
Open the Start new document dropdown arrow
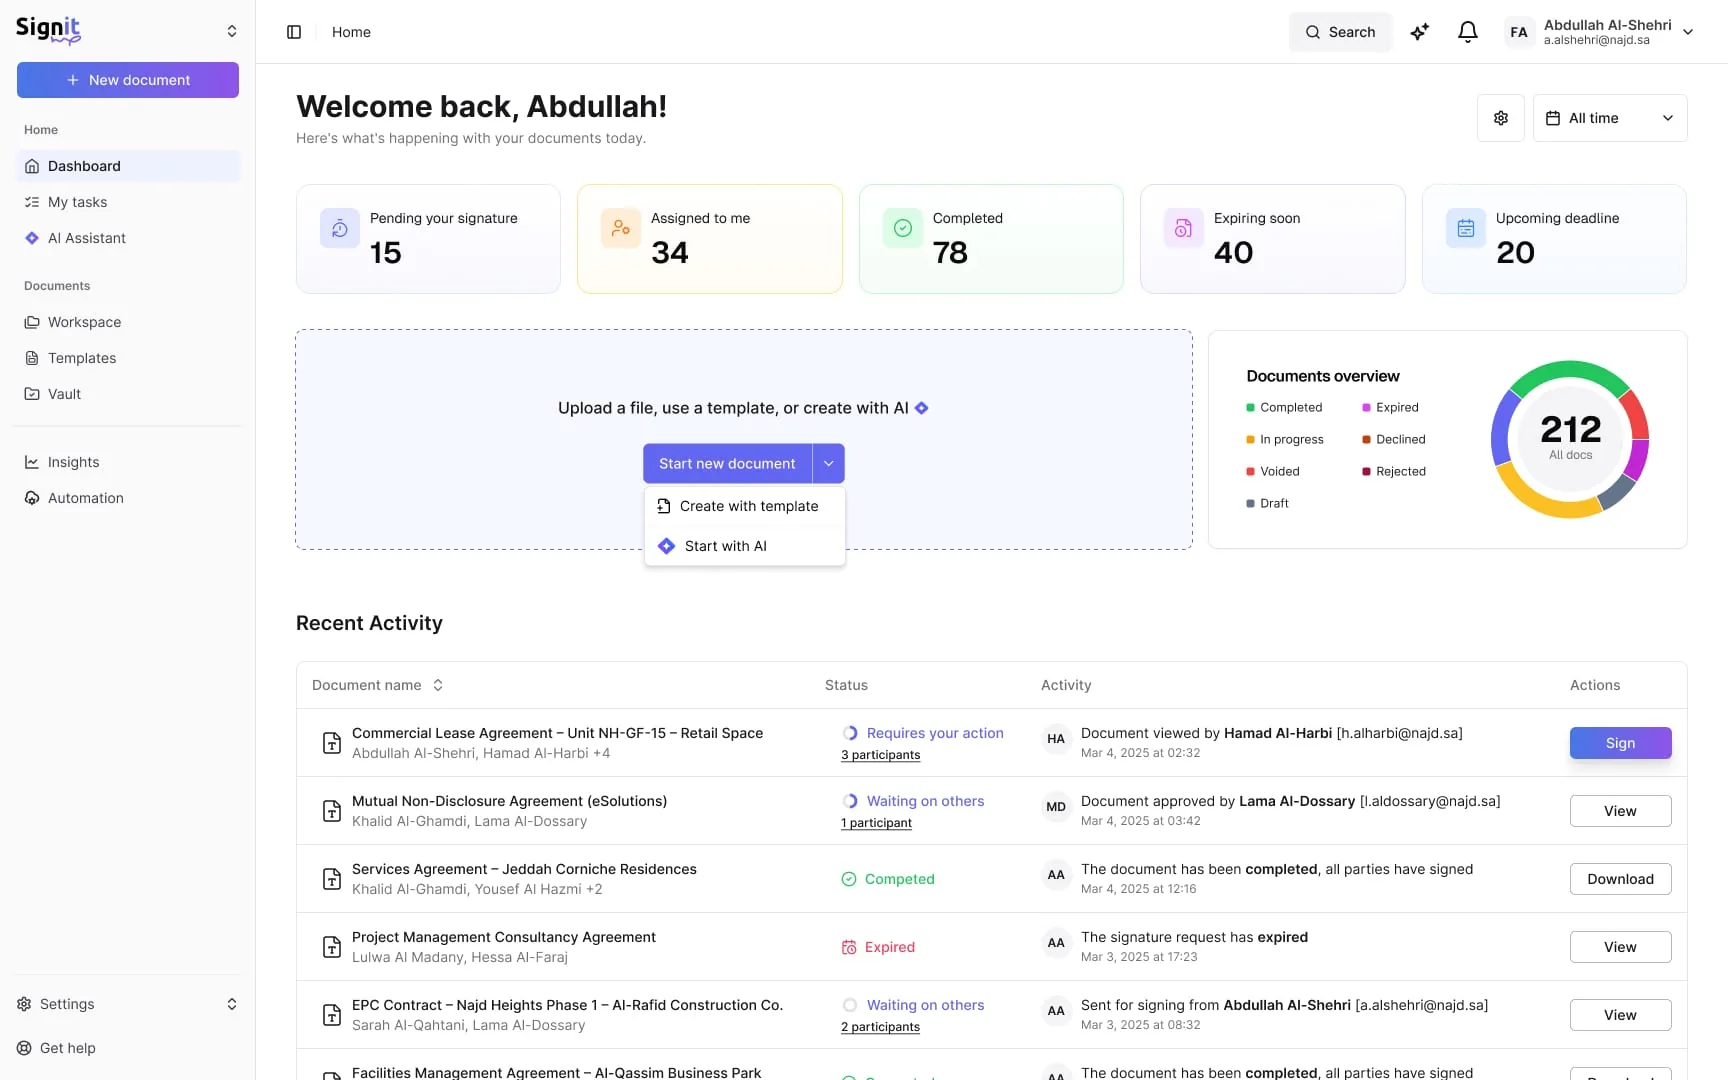pyautogui.click(x=829, y=463)
